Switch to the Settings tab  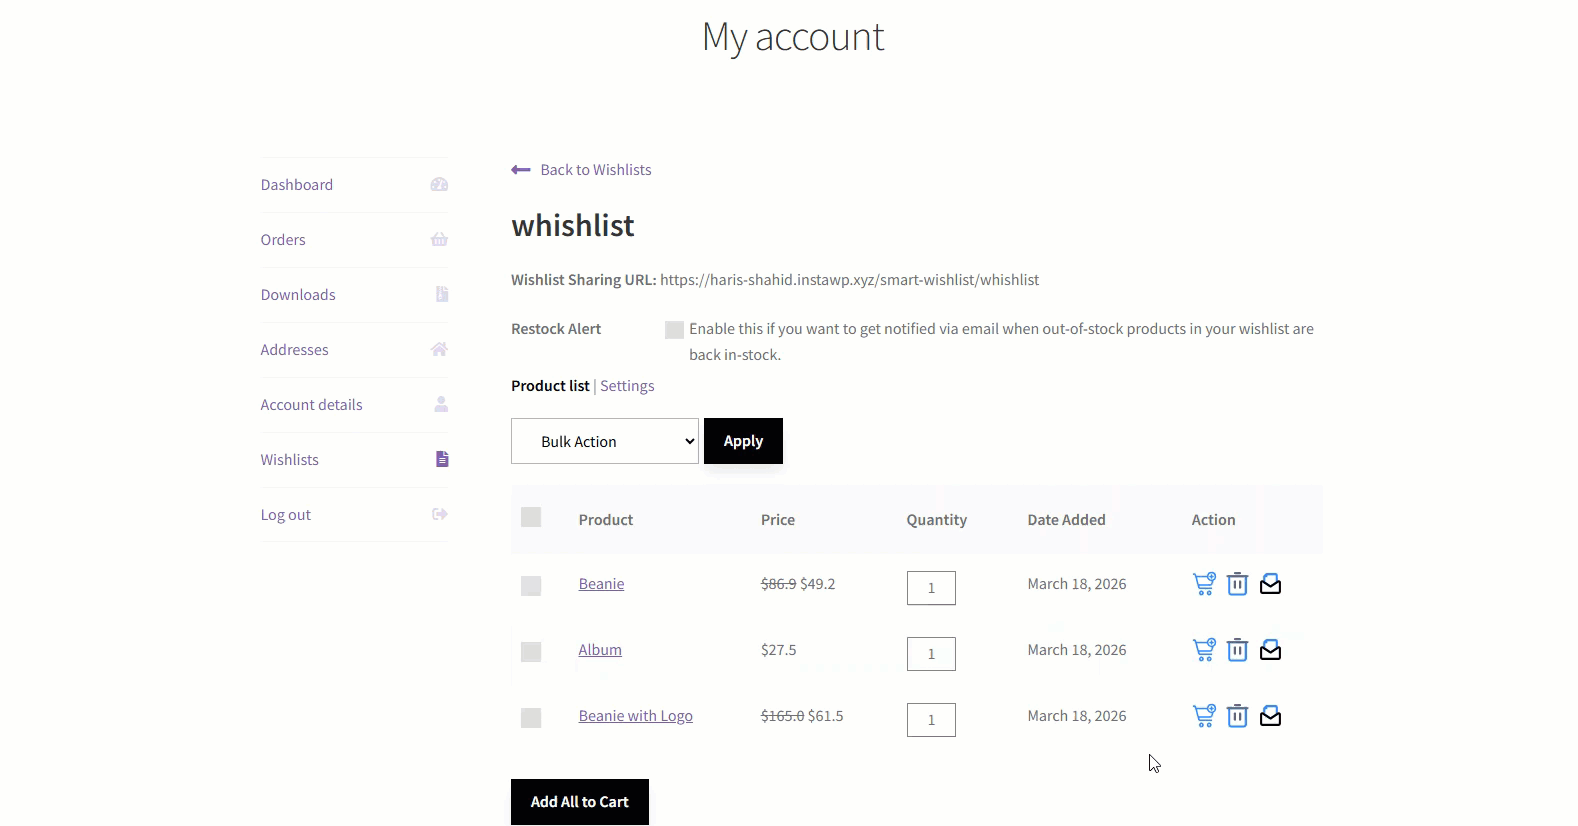pyautogui.click(x=627, y=386)
